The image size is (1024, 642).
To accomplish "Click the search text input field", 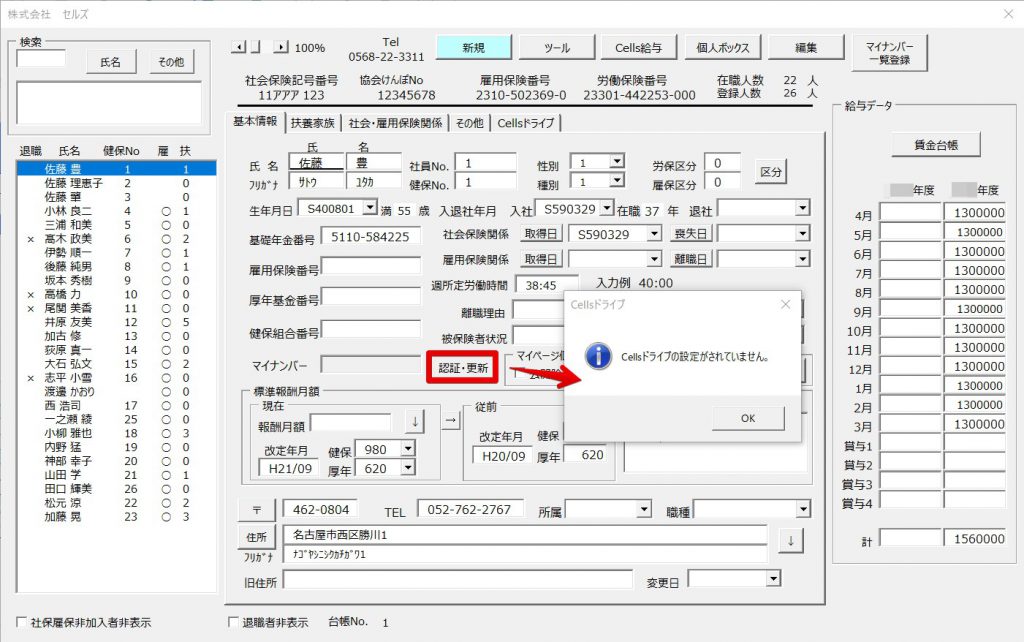I will [41, 59].
